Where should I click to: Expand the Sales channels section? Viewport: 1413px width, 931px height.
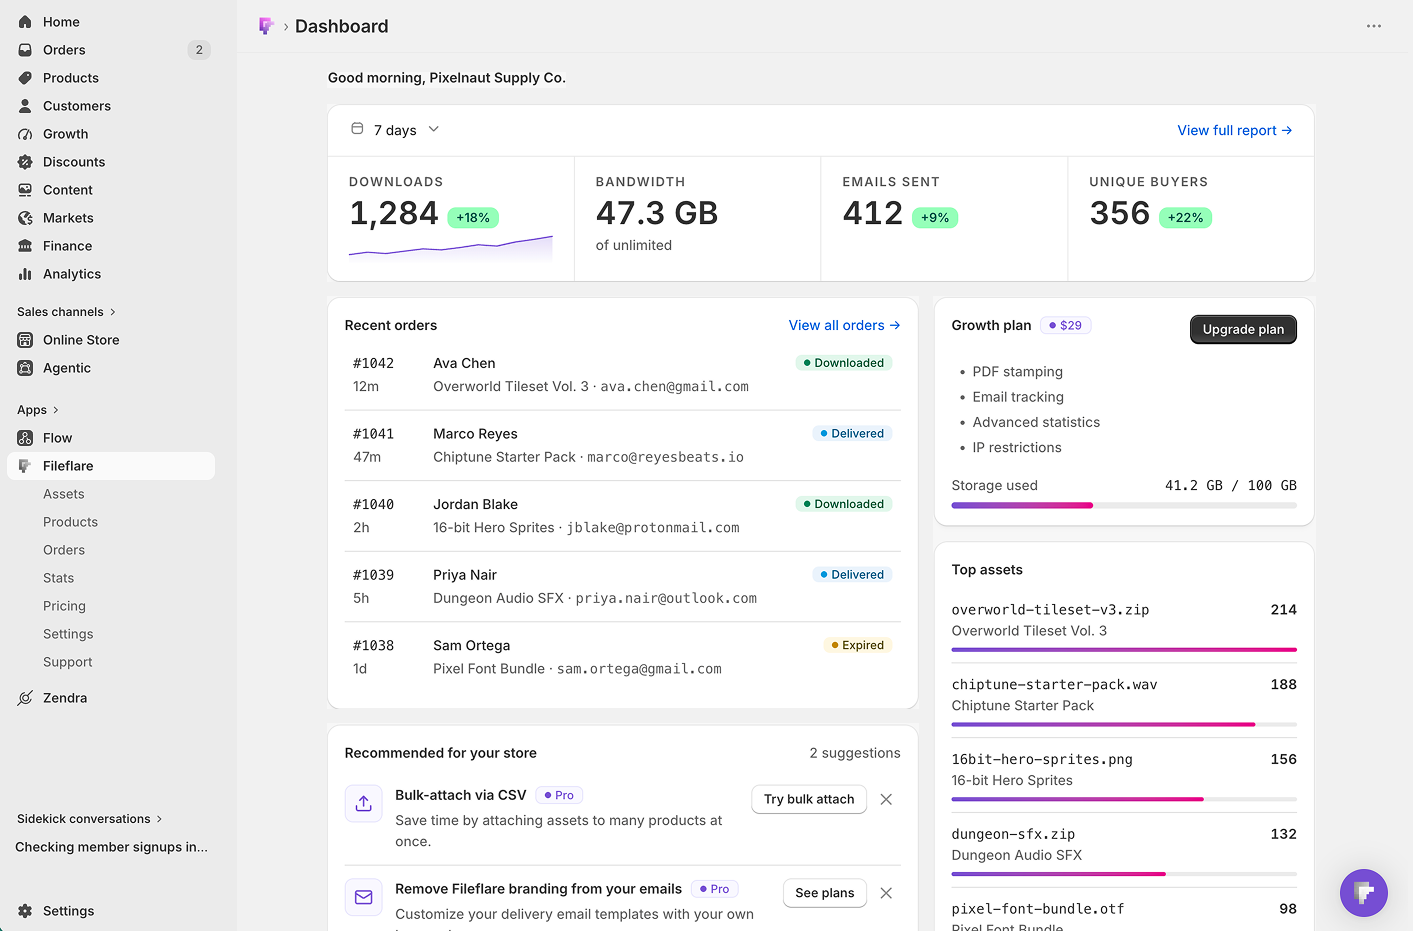[67, 312]
